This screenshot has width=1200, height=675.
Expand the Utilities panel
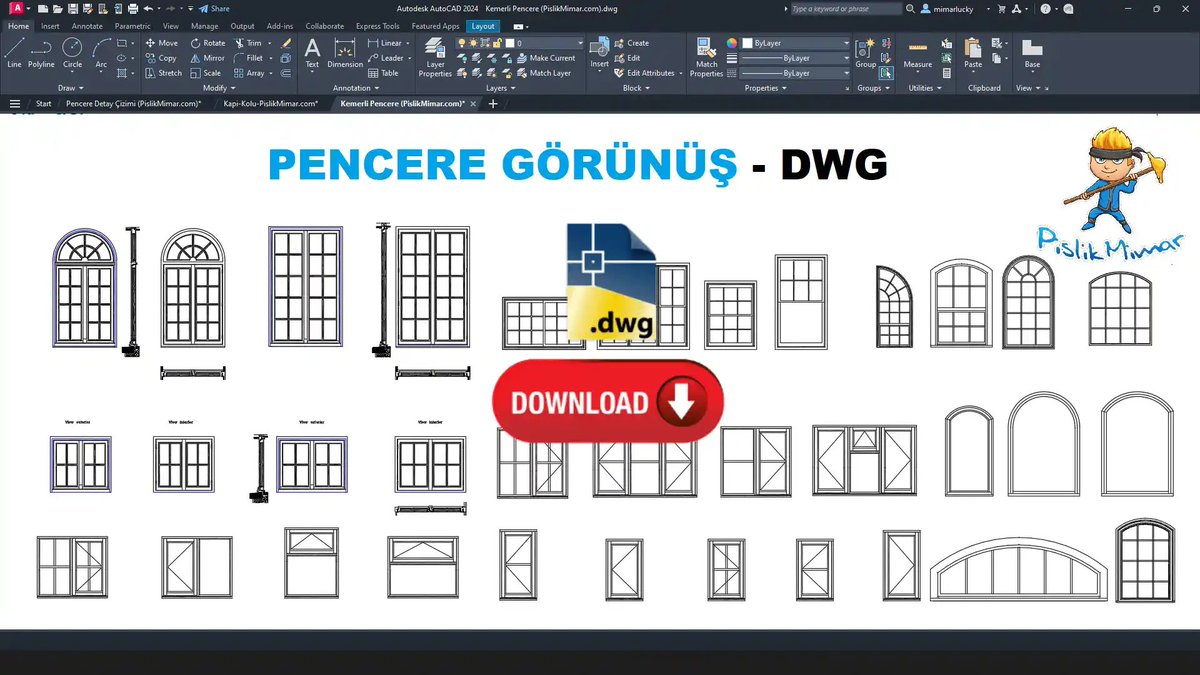click(x=924, y=88)
